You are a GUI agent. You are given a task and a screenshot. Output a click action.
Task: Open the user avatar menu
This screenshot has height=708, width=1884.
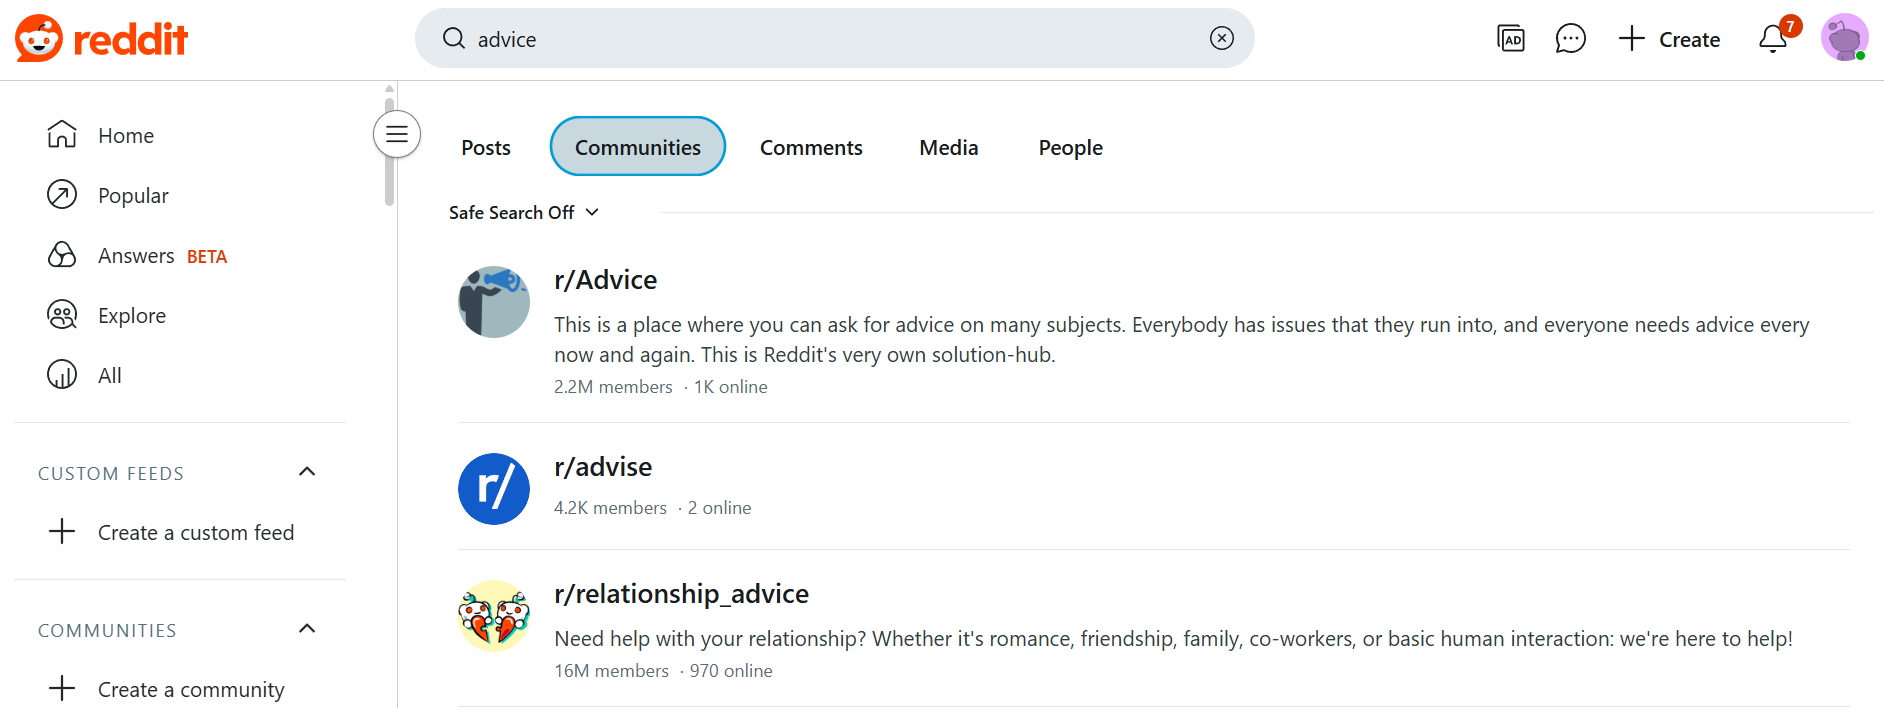tap(1844, 38)
